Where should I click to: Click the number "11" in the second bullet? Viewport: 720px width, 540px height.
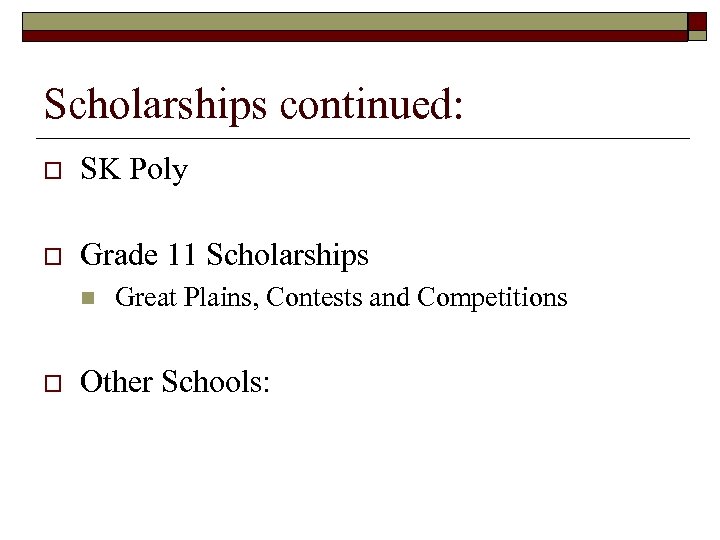(181, 256)
